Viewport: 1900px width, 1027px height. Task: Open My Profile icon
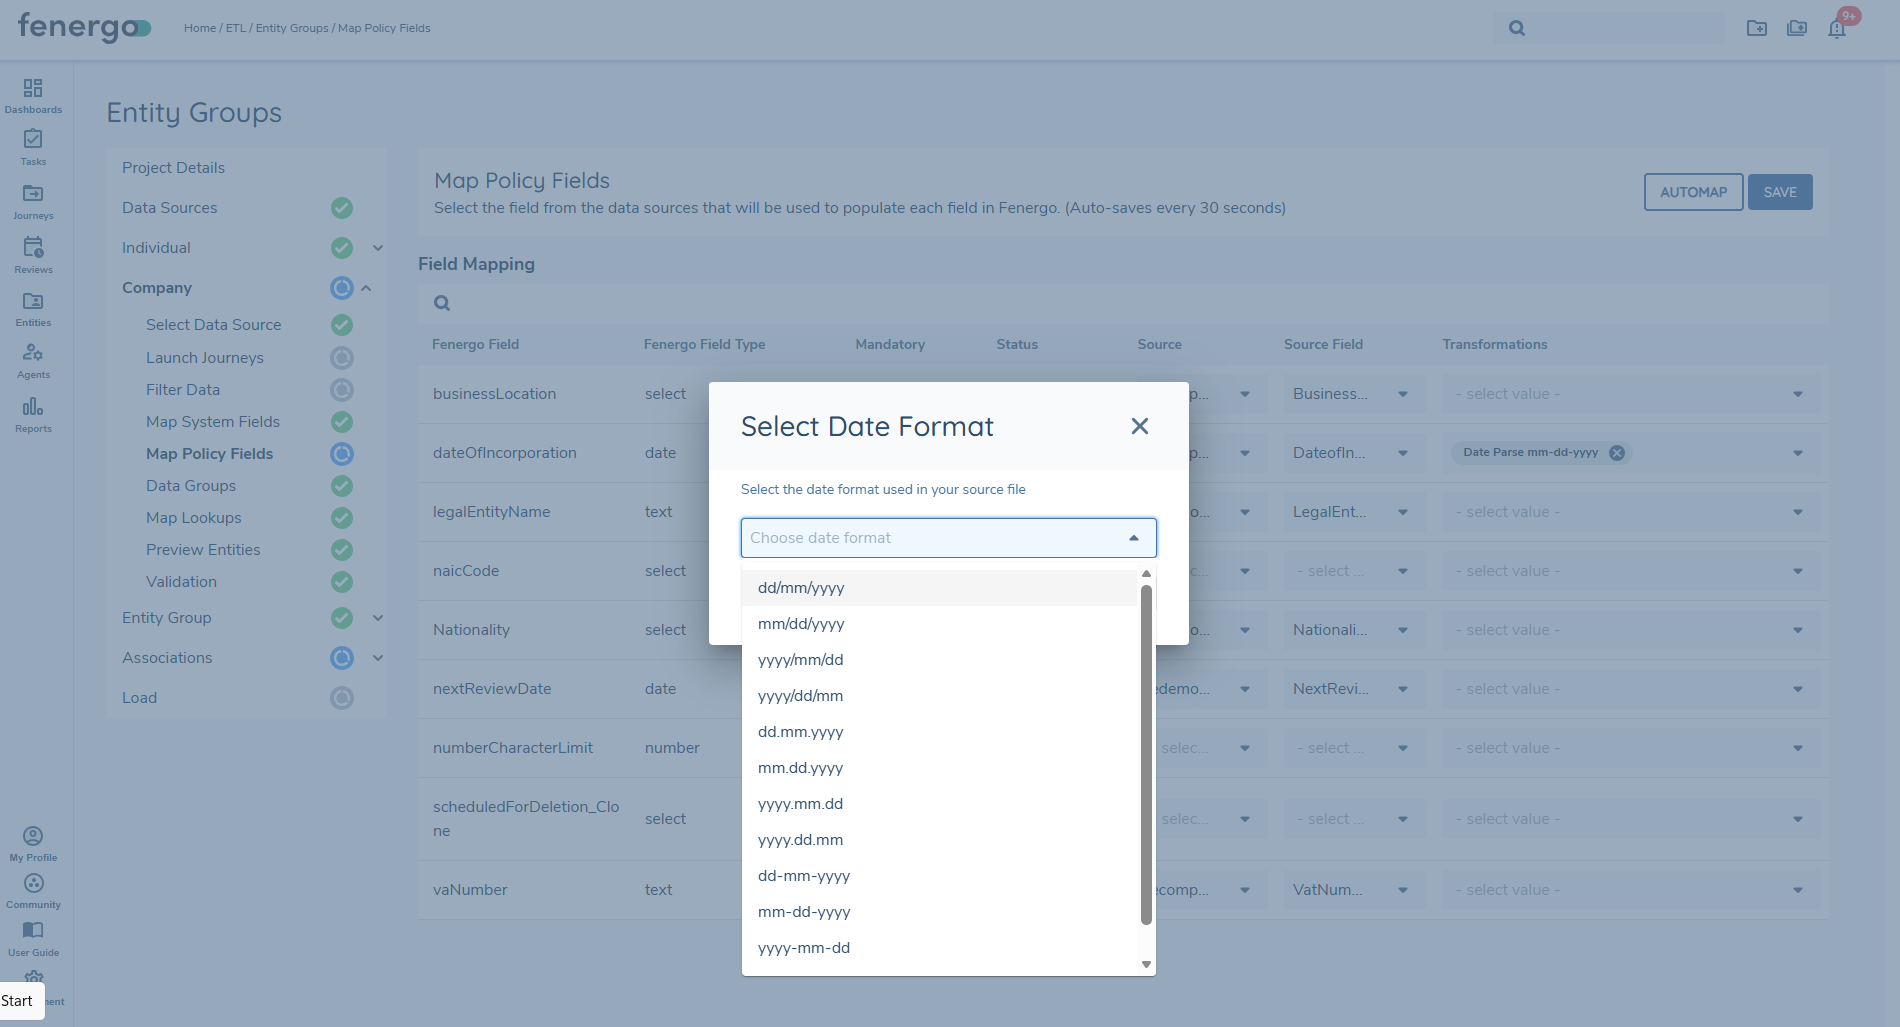coord(33,842)
